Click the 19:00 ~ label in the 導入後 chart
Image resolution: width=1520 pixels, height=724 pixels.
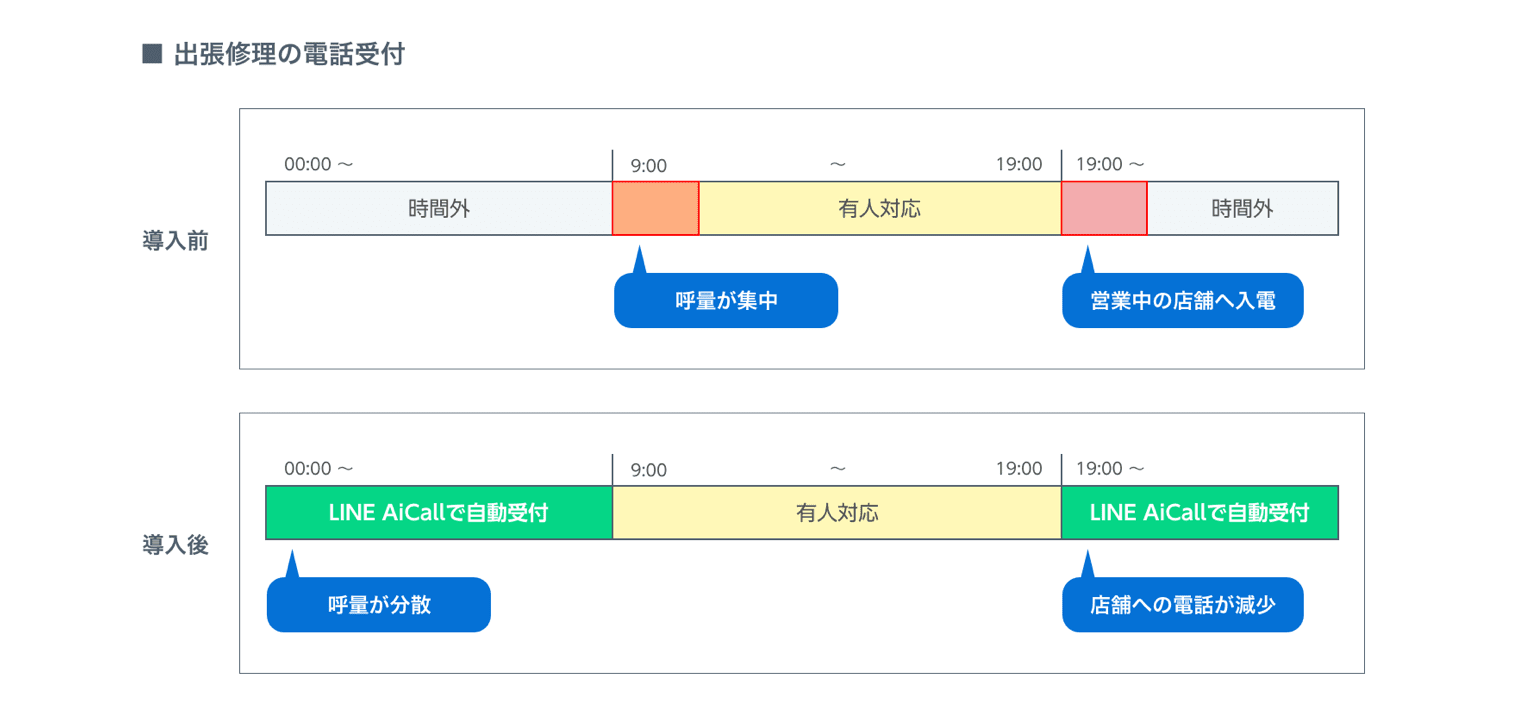pyautogui.click(x=1110, y=468)
